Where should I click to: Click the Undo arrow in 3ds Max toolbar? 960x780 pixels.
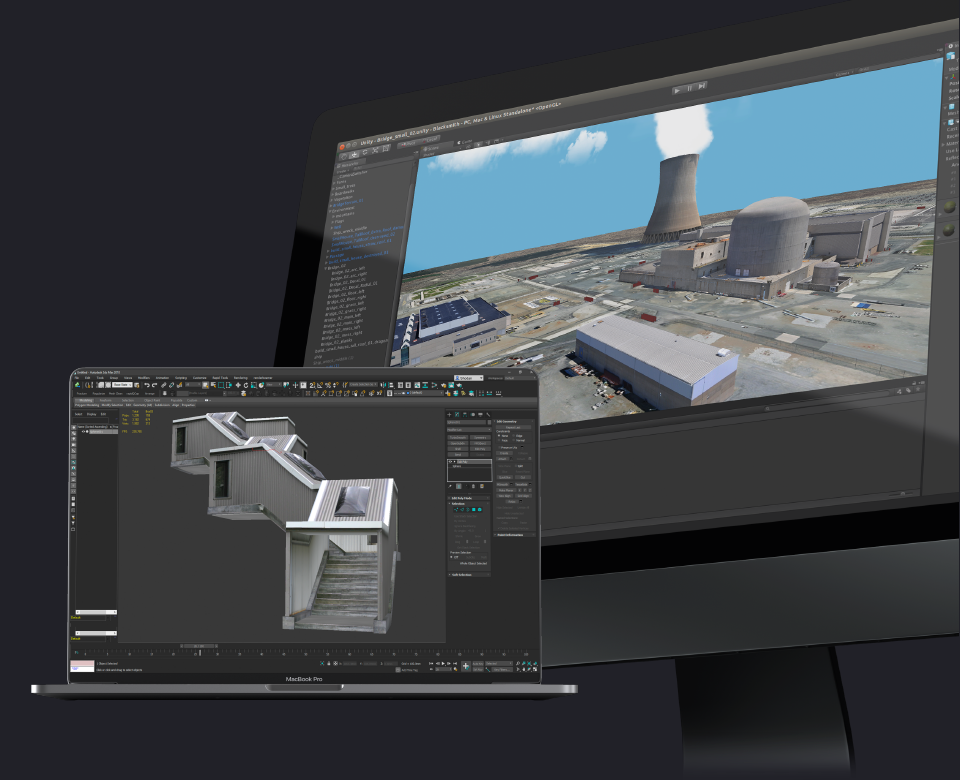pos(146,385)
